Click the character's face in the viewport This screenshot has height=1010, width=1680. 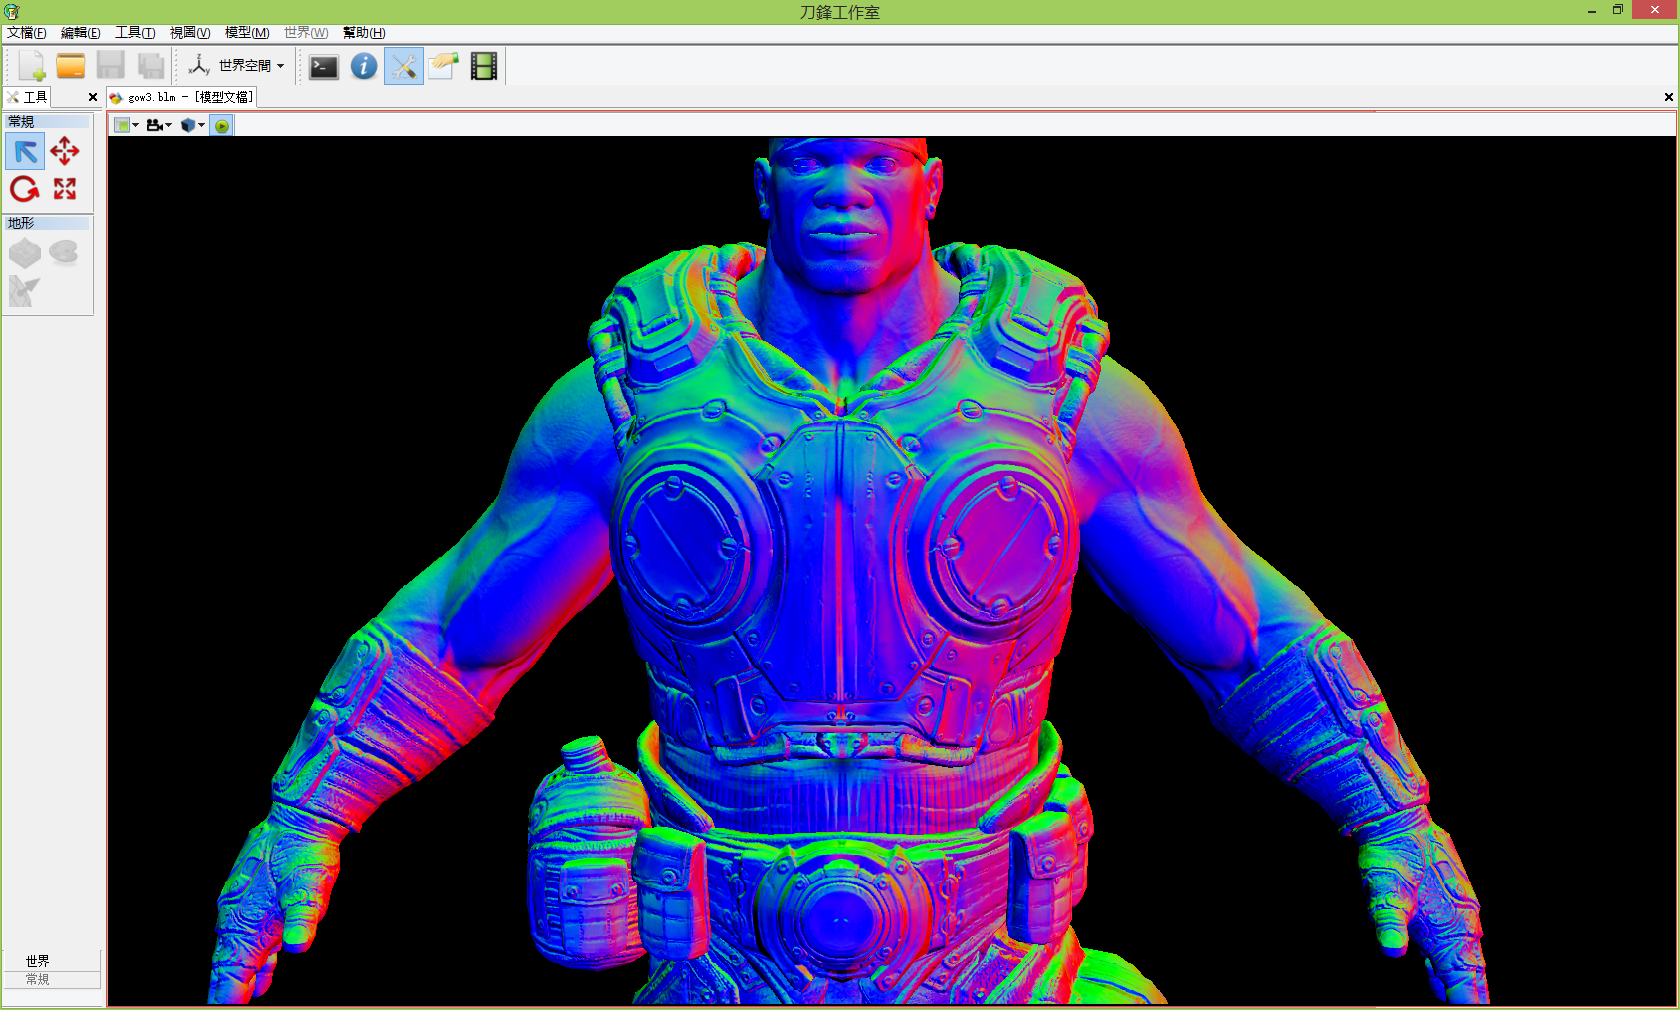(848, 215)
